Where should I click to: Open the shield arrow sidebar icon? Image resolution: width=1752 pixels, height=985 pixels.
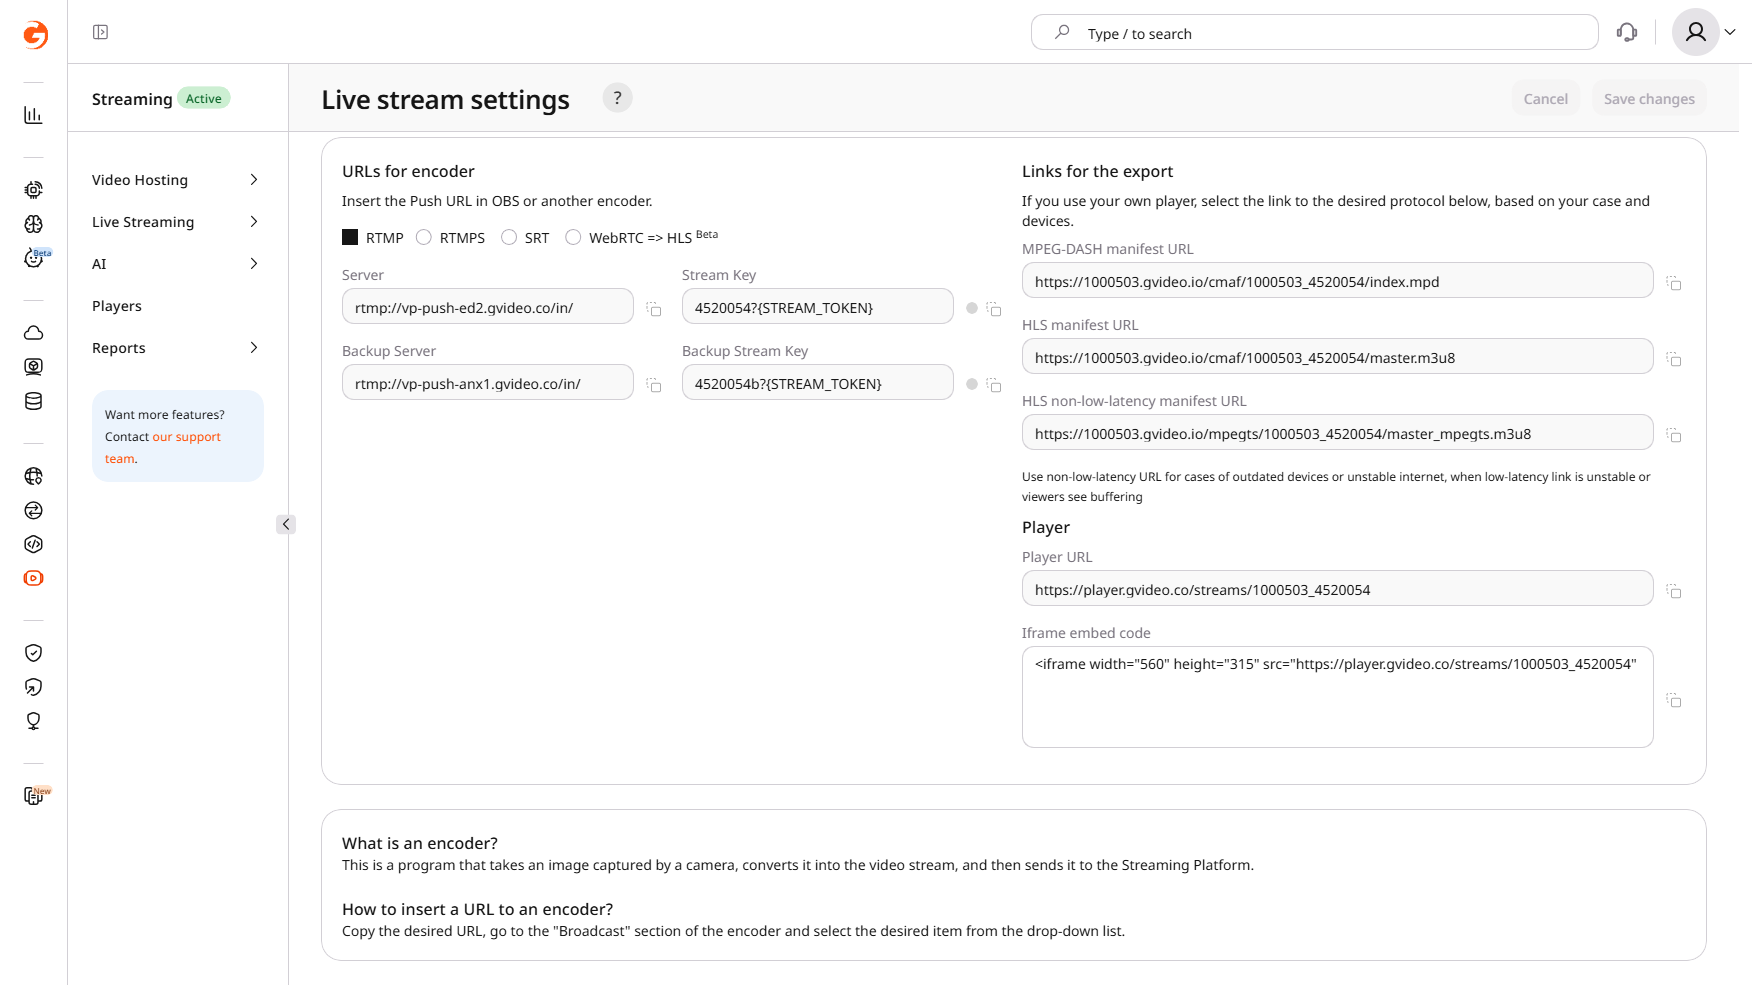coord(33,687)
